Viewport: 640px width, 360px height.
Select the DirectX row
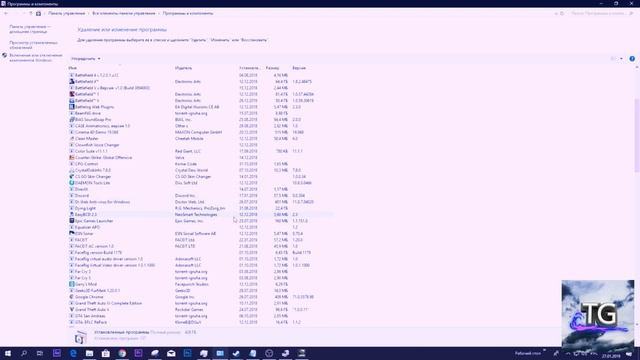(x=201, y=189)
